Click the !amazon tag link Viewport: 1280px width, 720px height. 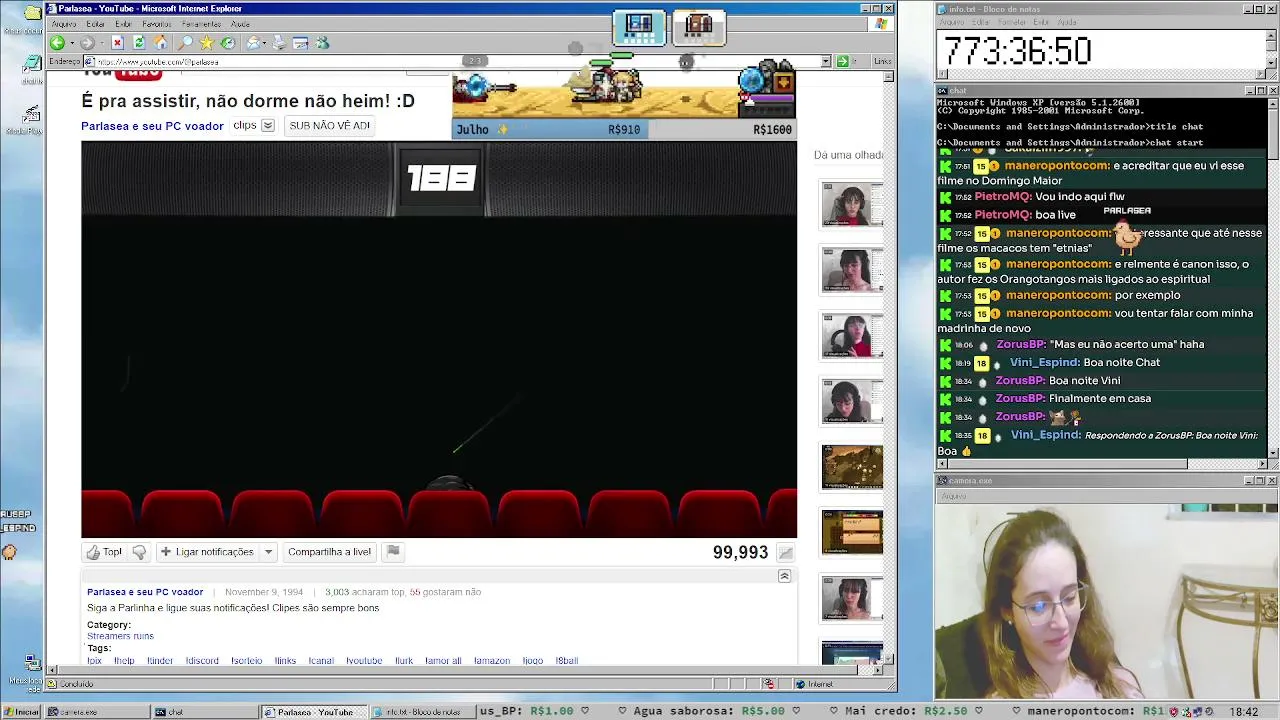pyautogui.click(x=492, y=661)
